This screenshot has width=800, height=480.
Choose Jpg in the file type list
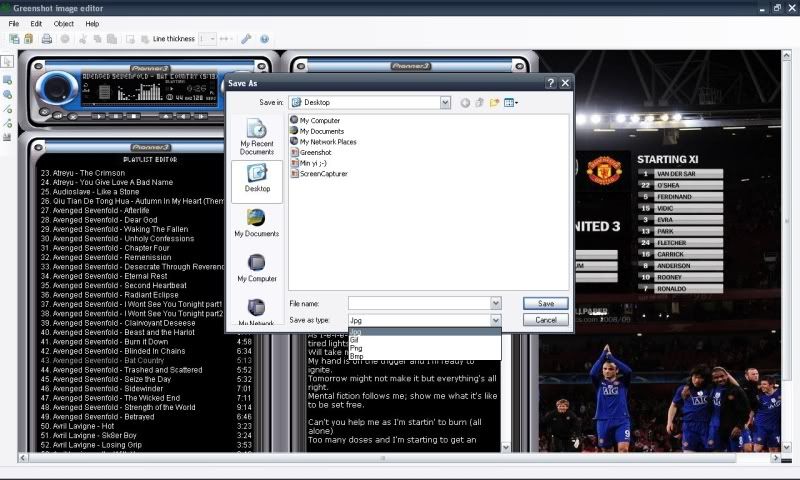point(424,332)
